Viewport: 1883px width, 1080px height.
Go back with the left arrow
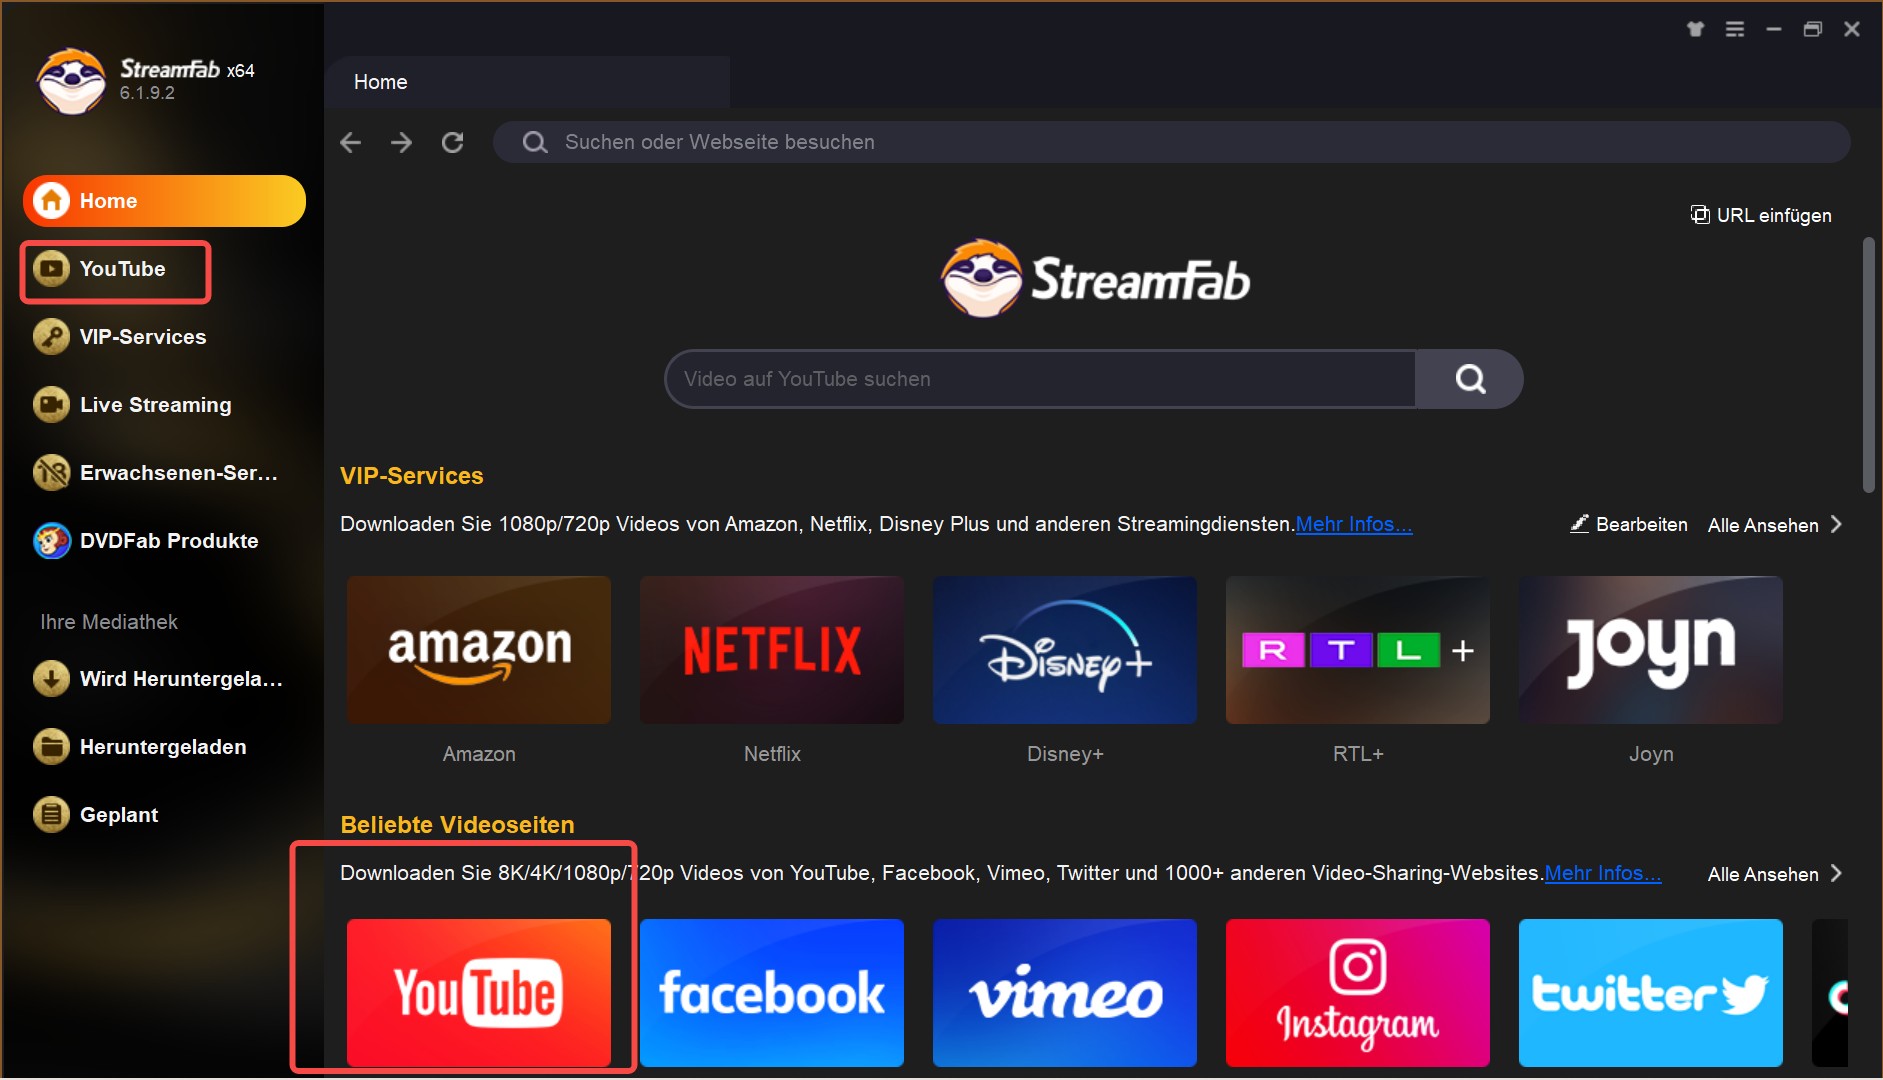[x=350, y=142]
